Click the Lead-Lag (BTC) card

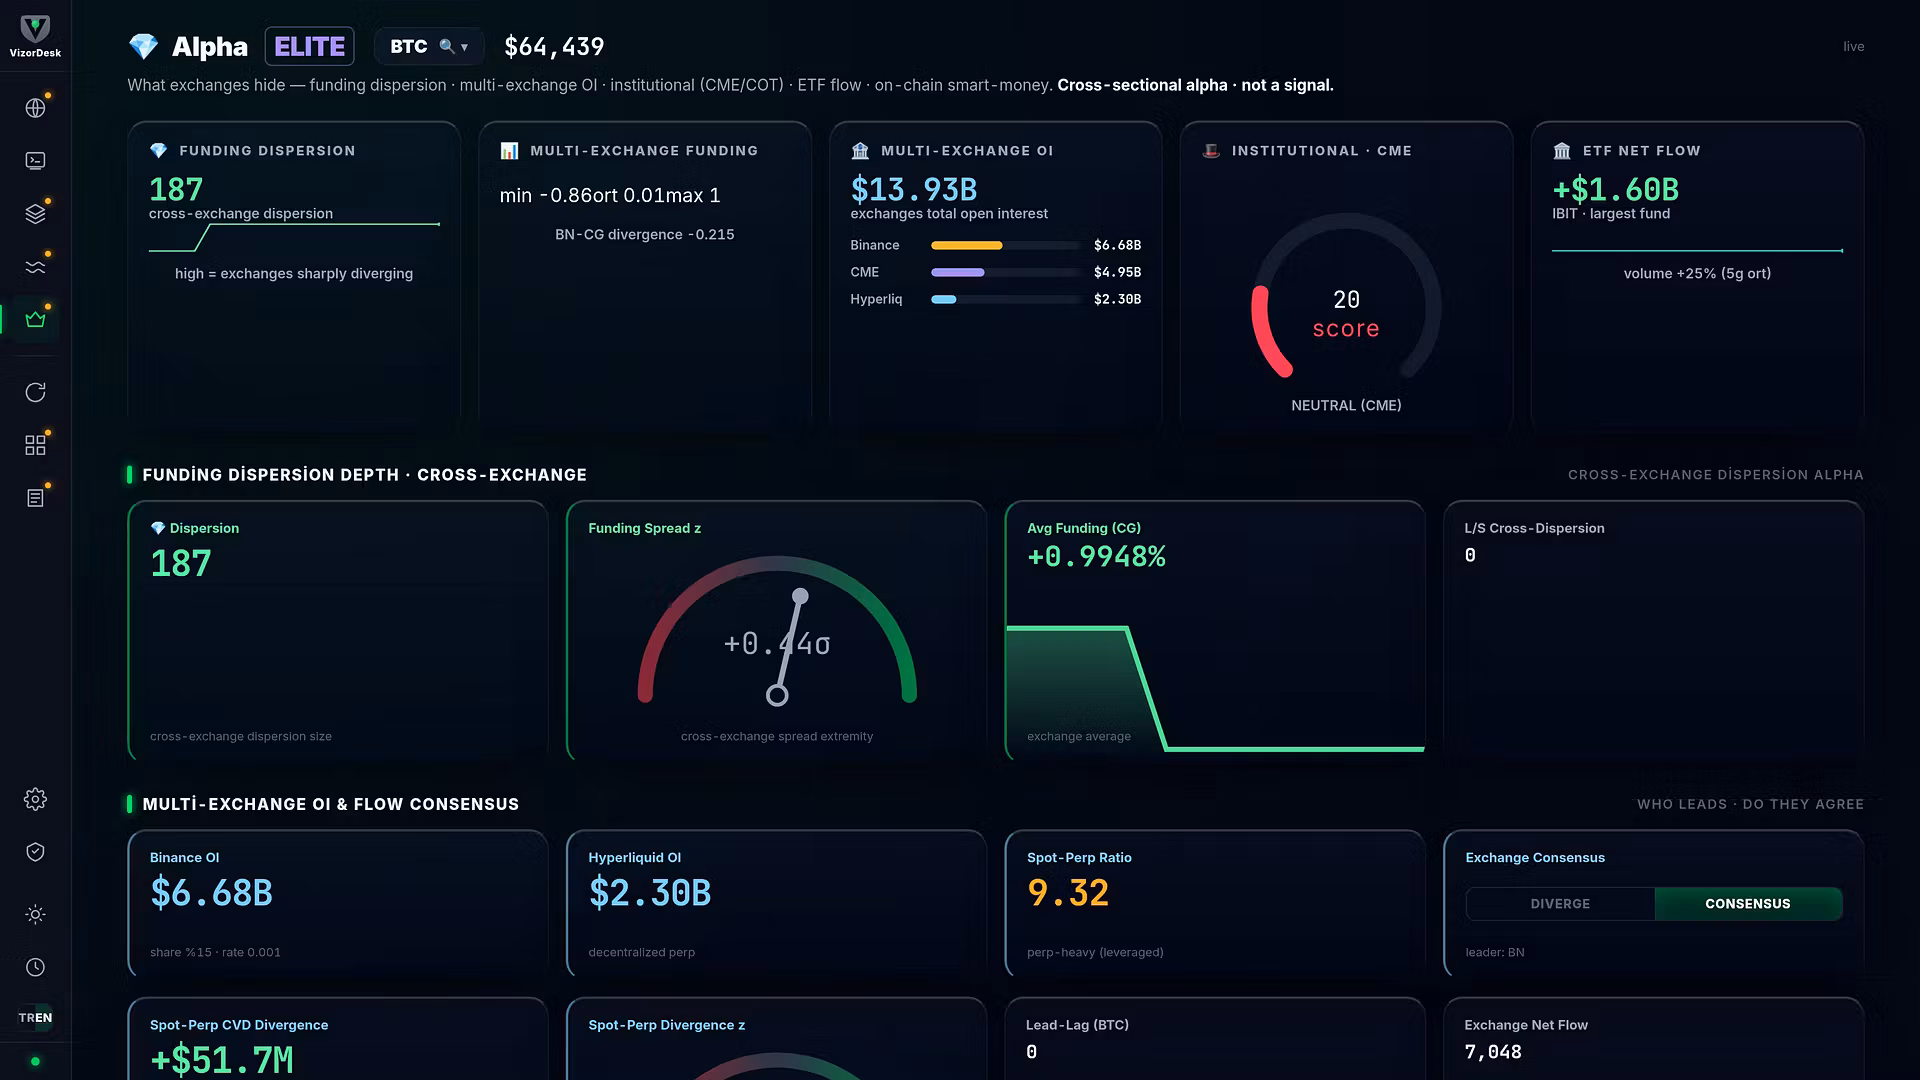point(1215,1038)
